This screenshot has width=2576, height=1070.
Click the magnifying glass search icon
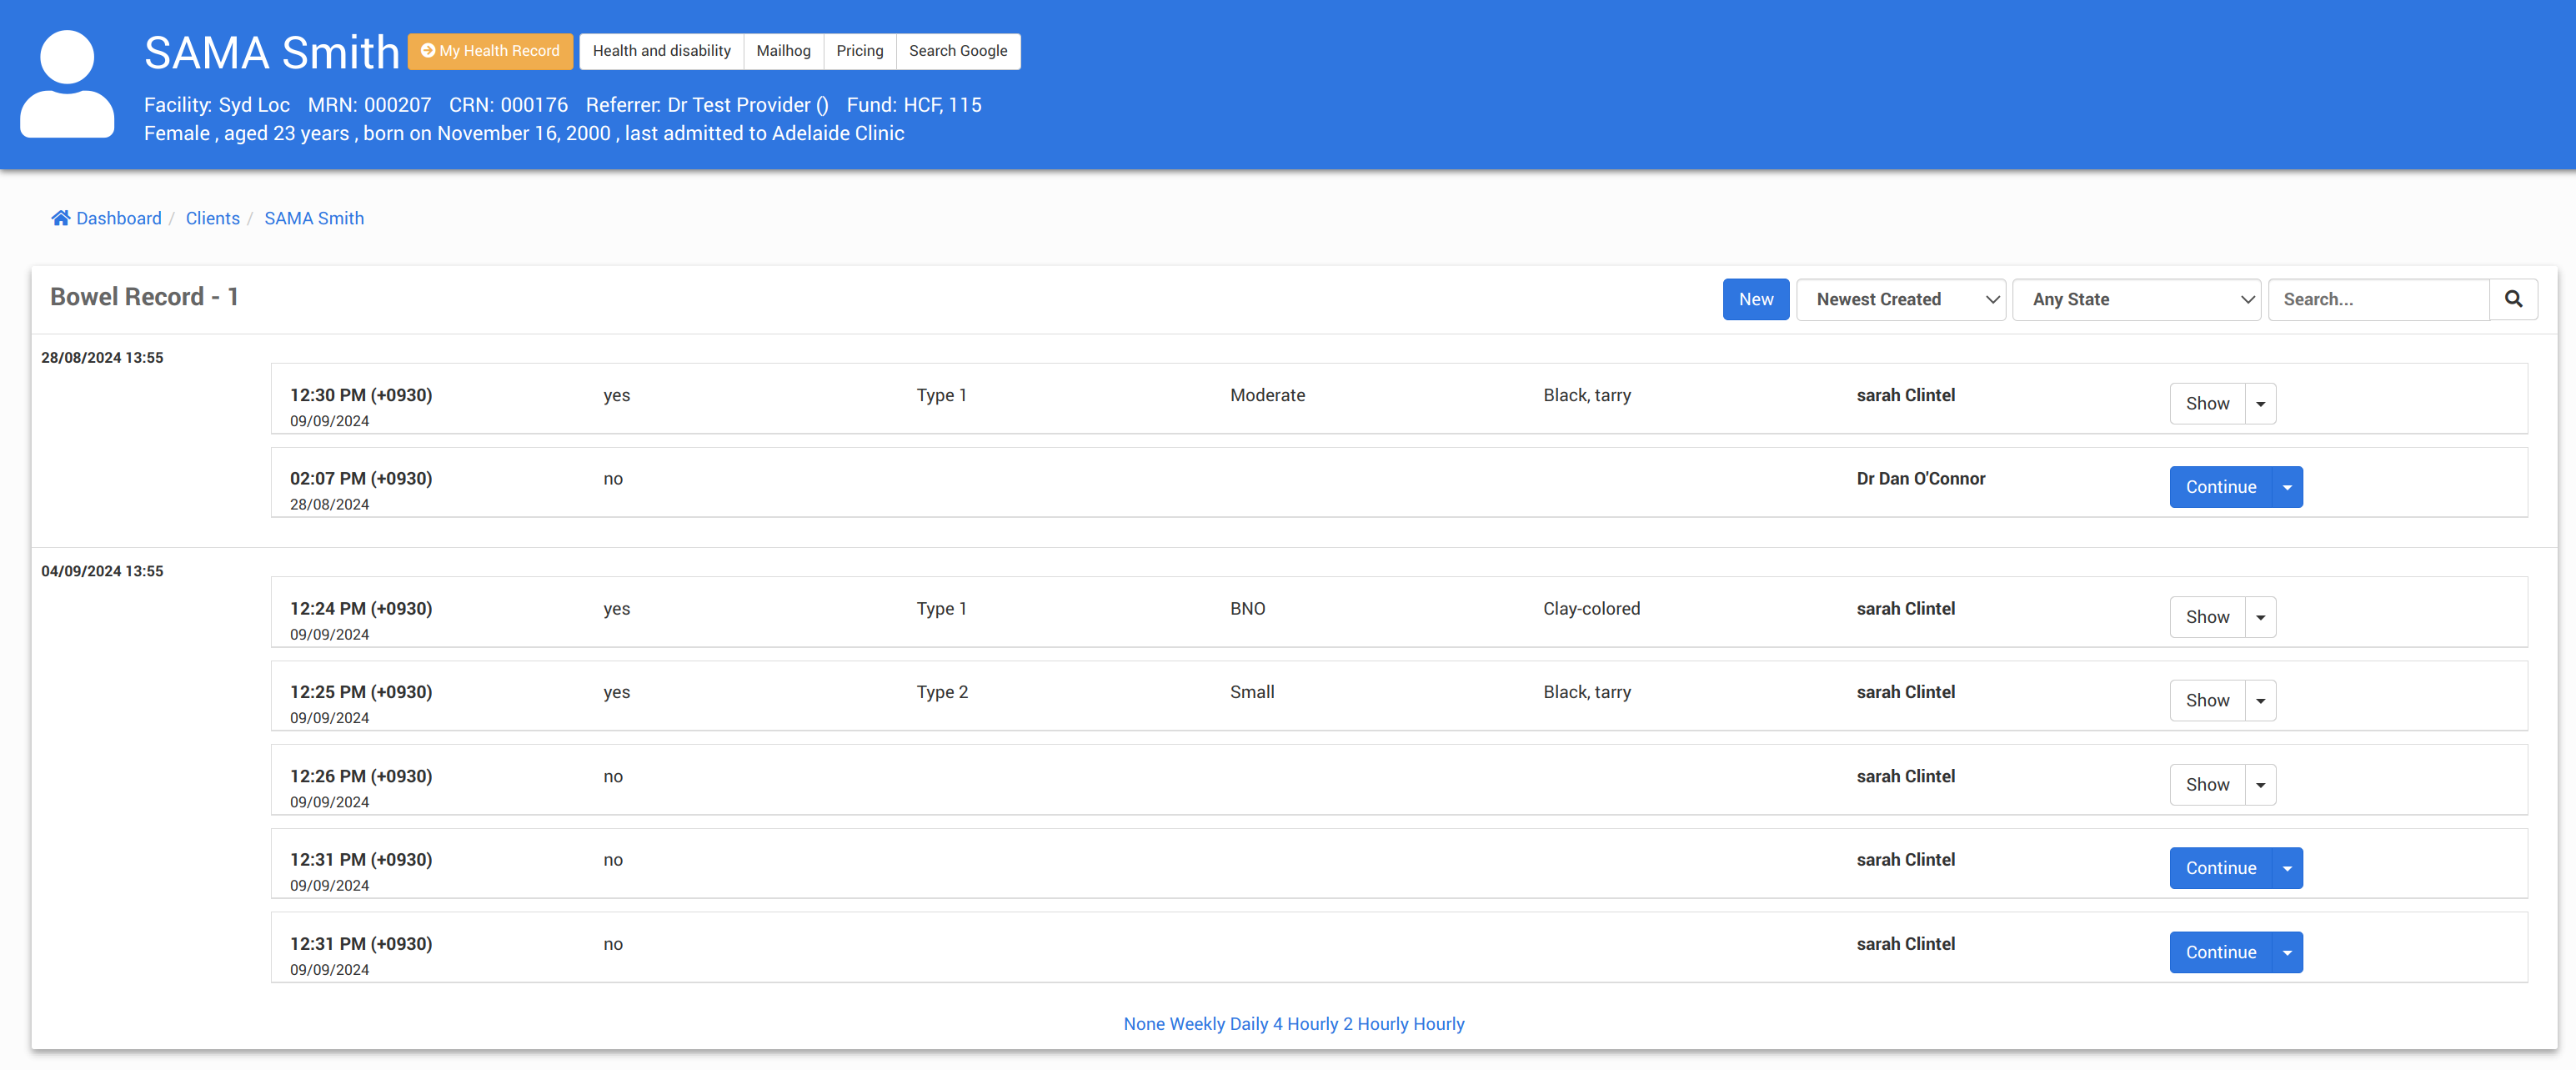[2512, 299]
